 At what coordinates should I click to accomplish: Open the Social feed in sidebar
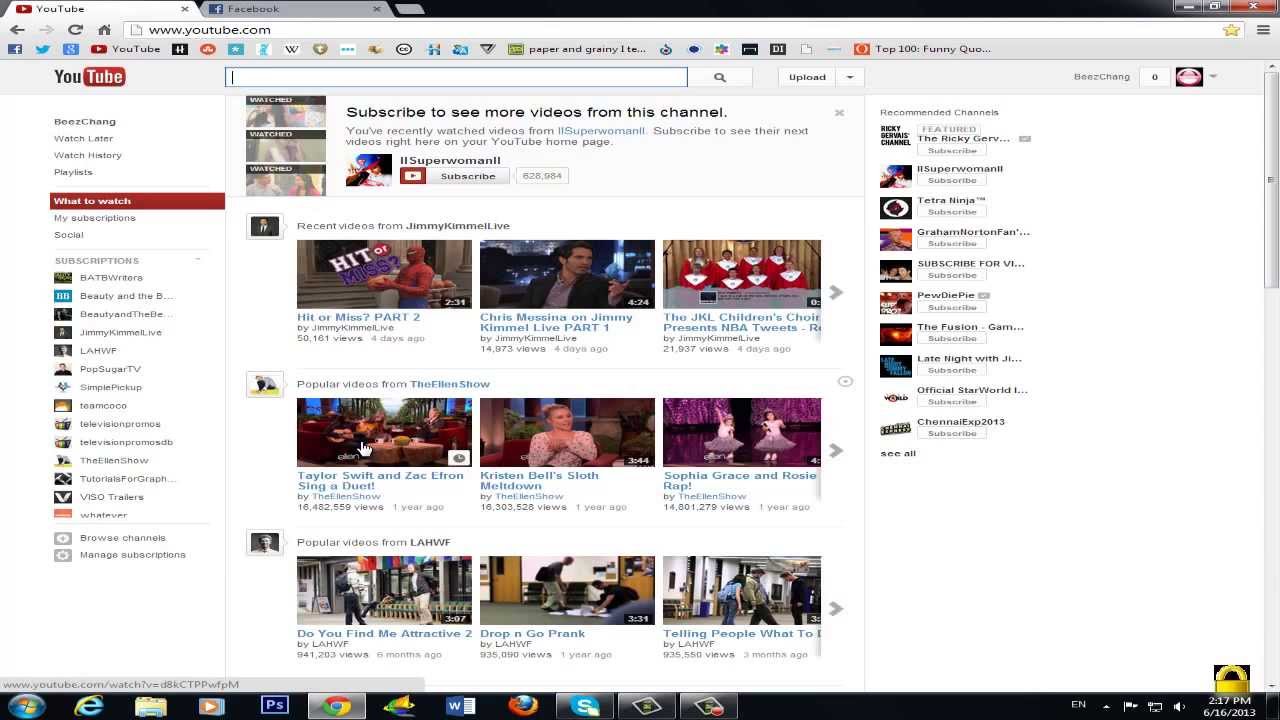(x=69, y=235)
